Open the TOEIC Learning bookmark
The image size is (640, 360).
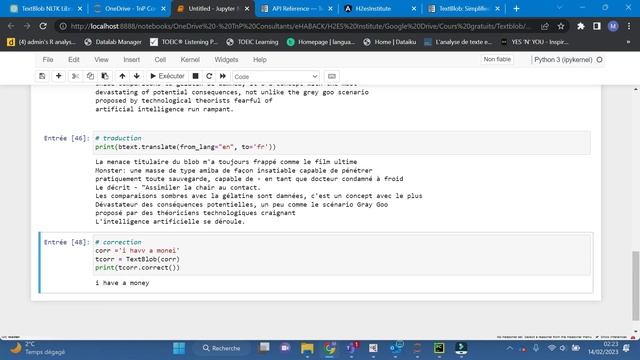pos(252,42)
